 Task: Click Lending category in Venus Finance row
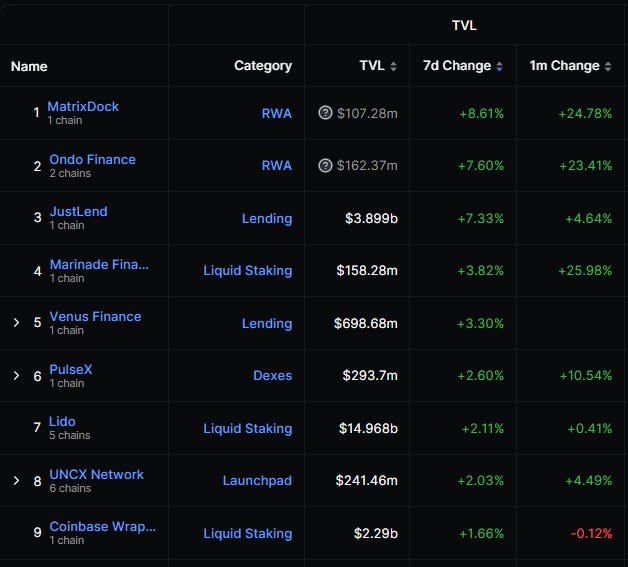[267, 323]
